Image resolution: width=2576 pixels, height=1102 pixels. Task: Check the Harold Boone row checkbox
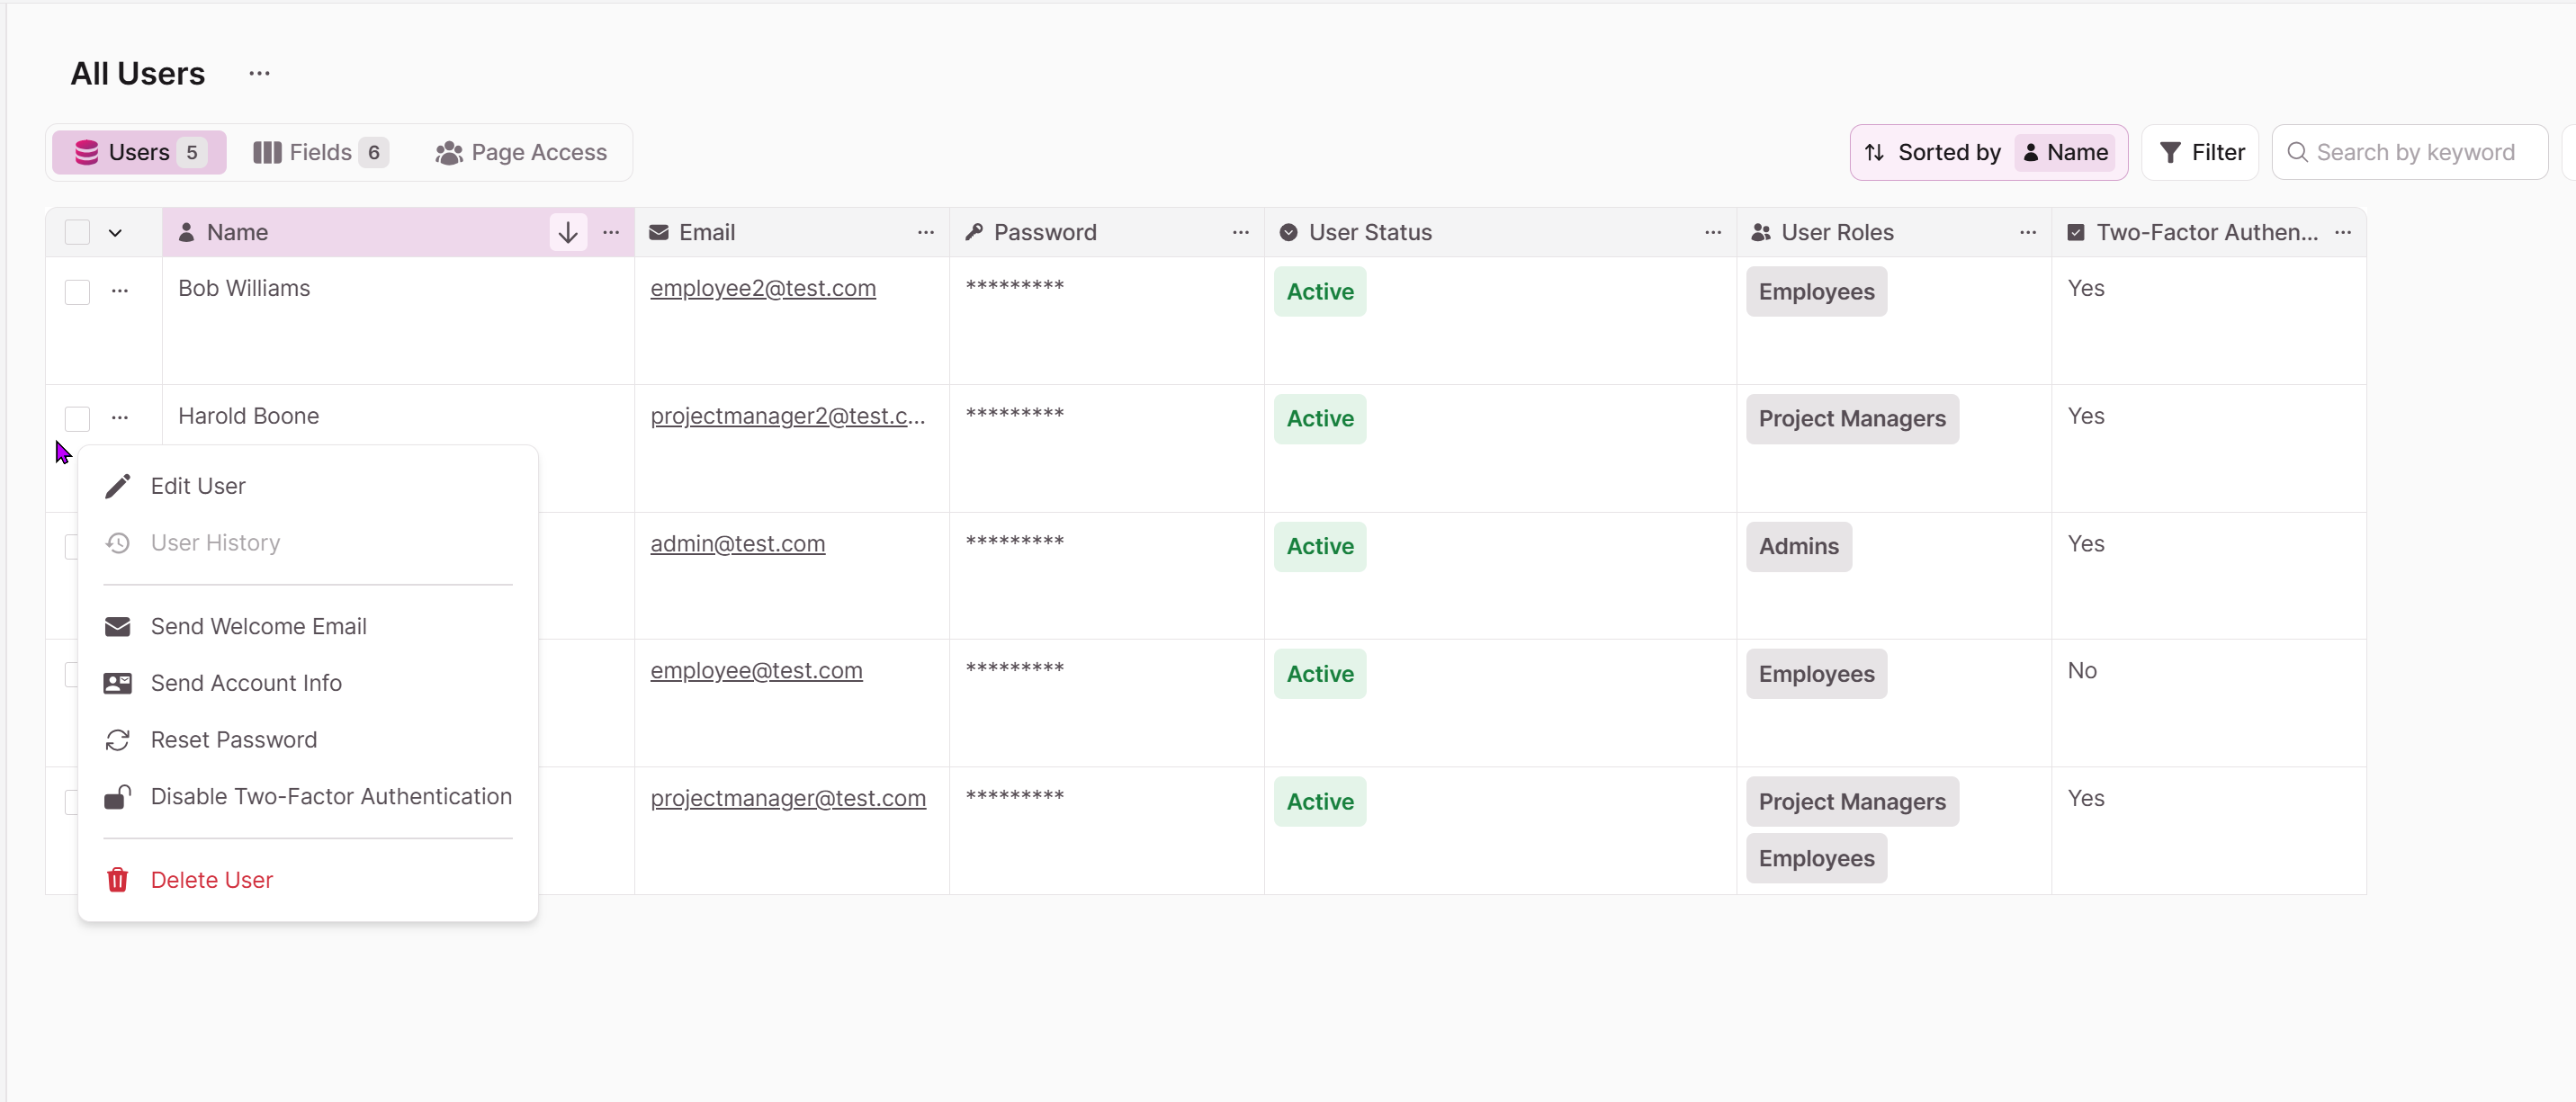click(77, 418)
